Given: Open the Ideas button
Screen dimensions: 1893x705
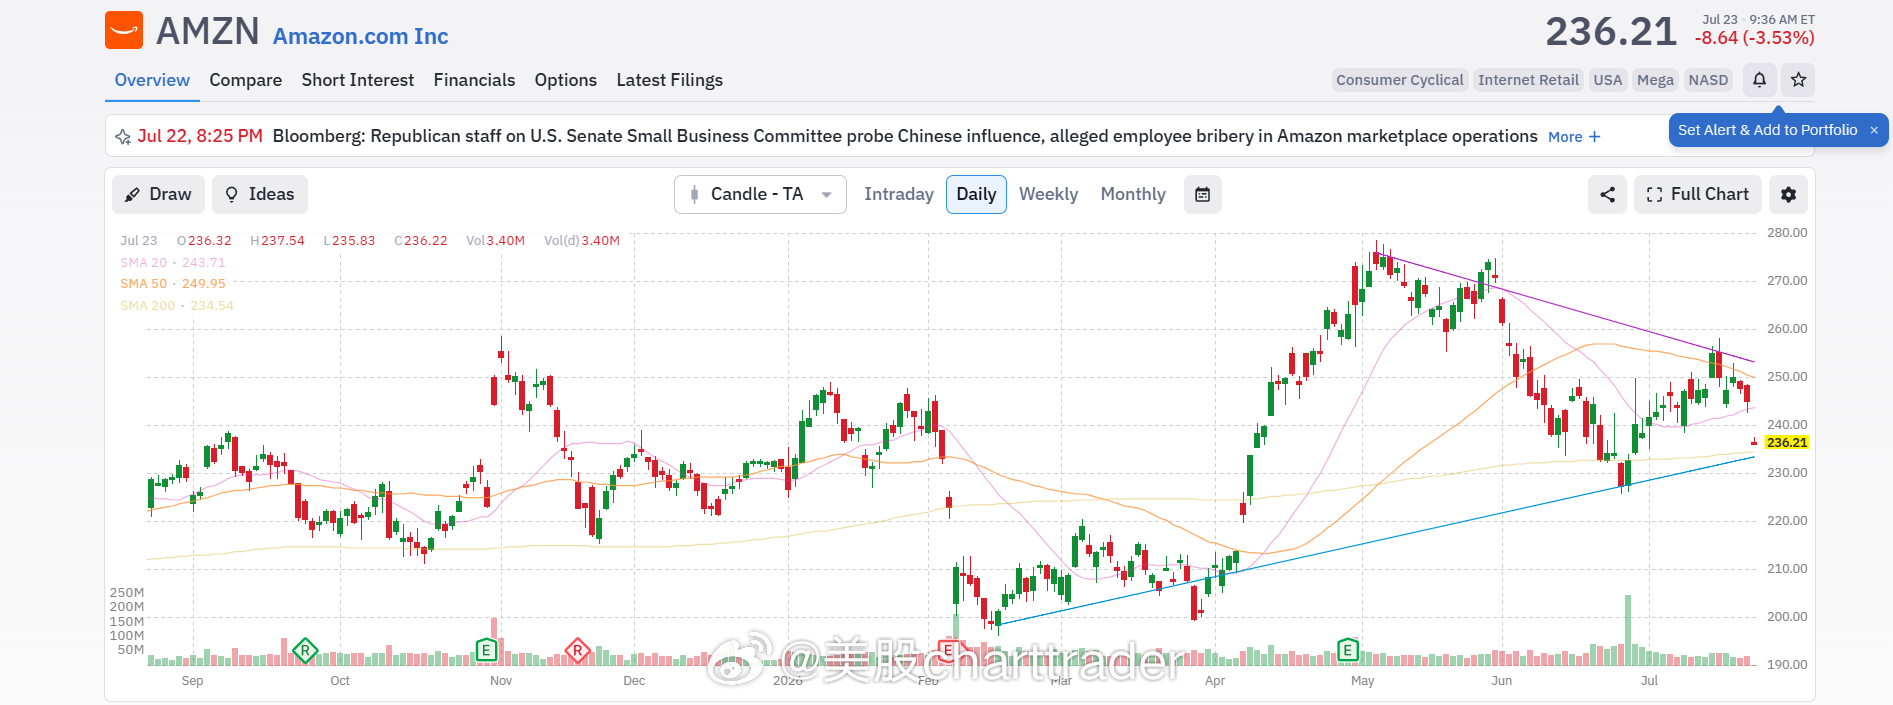Looking at the screenshot, I should tap(260, 194).
